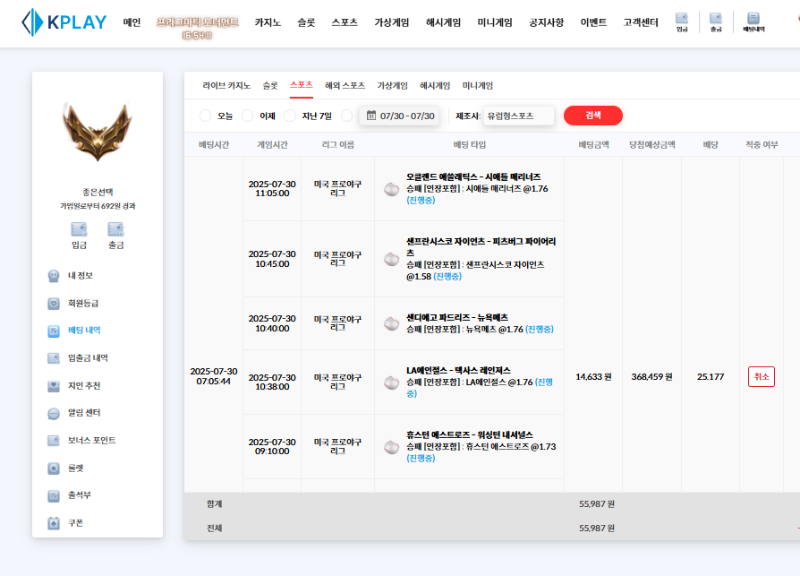The width and height of the screenshot is (800, 576).
Task: Click baseball icon for LA에인절스 match
Action: 391,382
